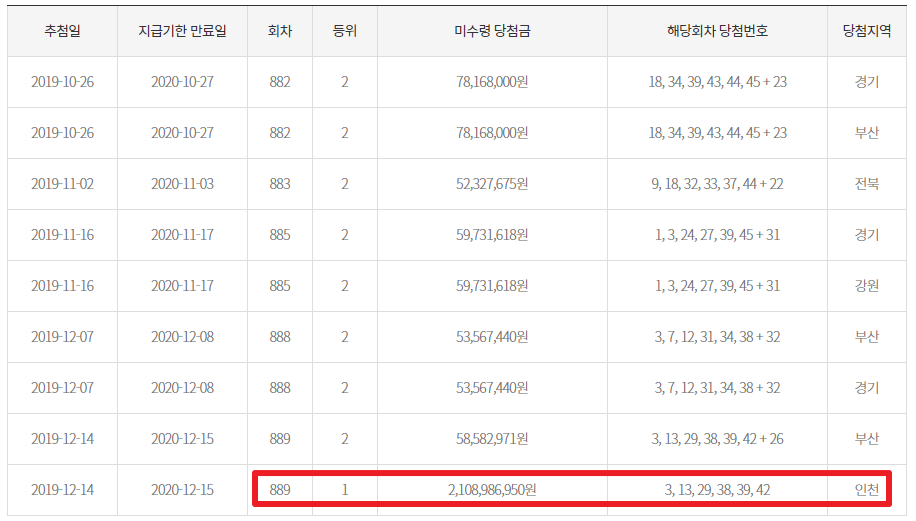916x521 pixels.
Task: Click 경기 in the round 888 rows
Action: tap(867, 388)
